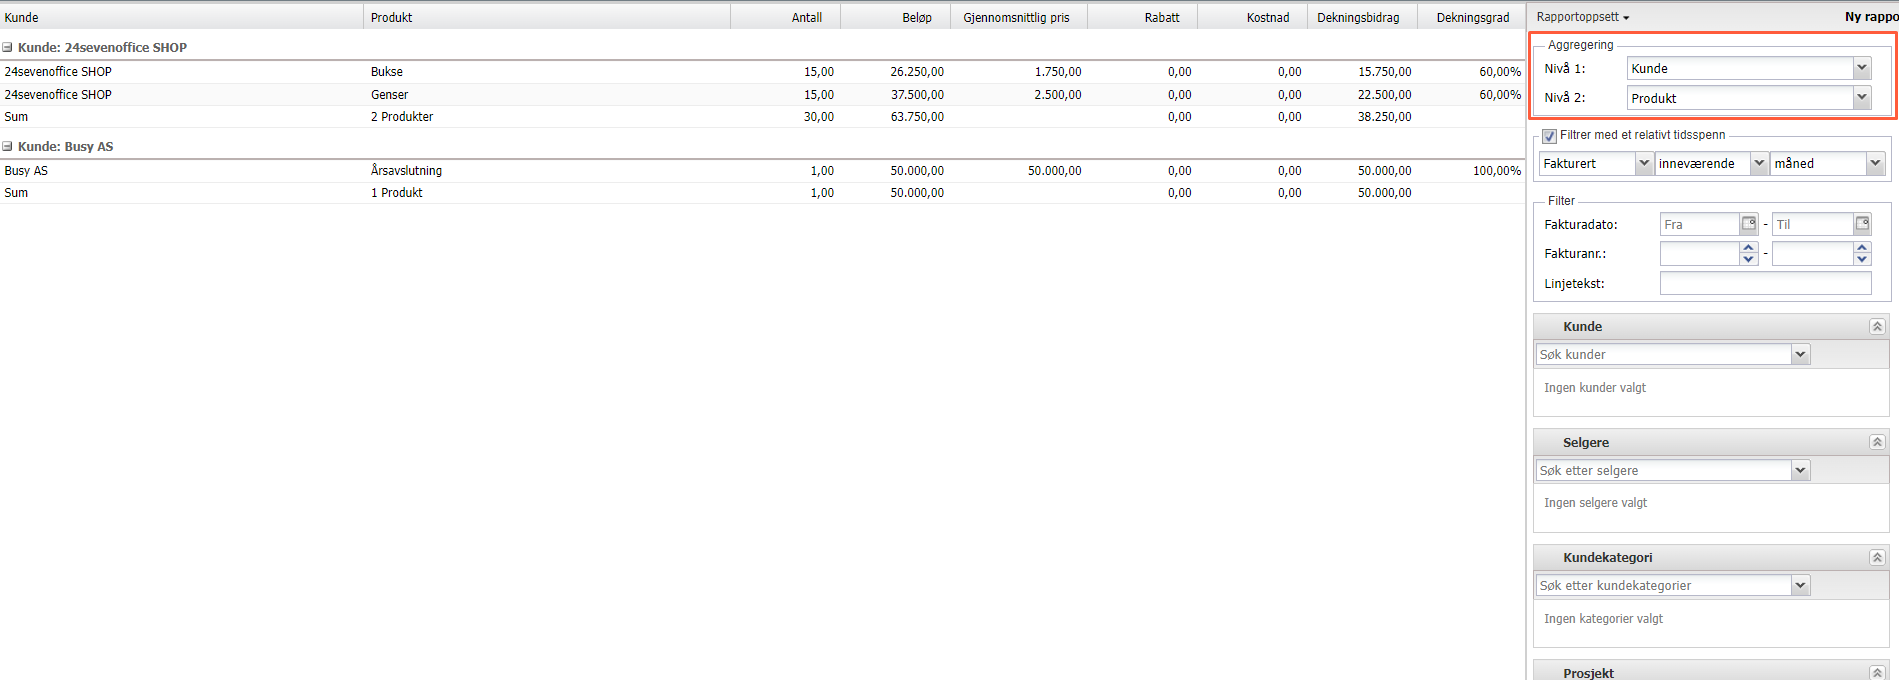
Task: Open the Rapportoppsett menu
Action: pyautogui.click(x=1582, y=17)
